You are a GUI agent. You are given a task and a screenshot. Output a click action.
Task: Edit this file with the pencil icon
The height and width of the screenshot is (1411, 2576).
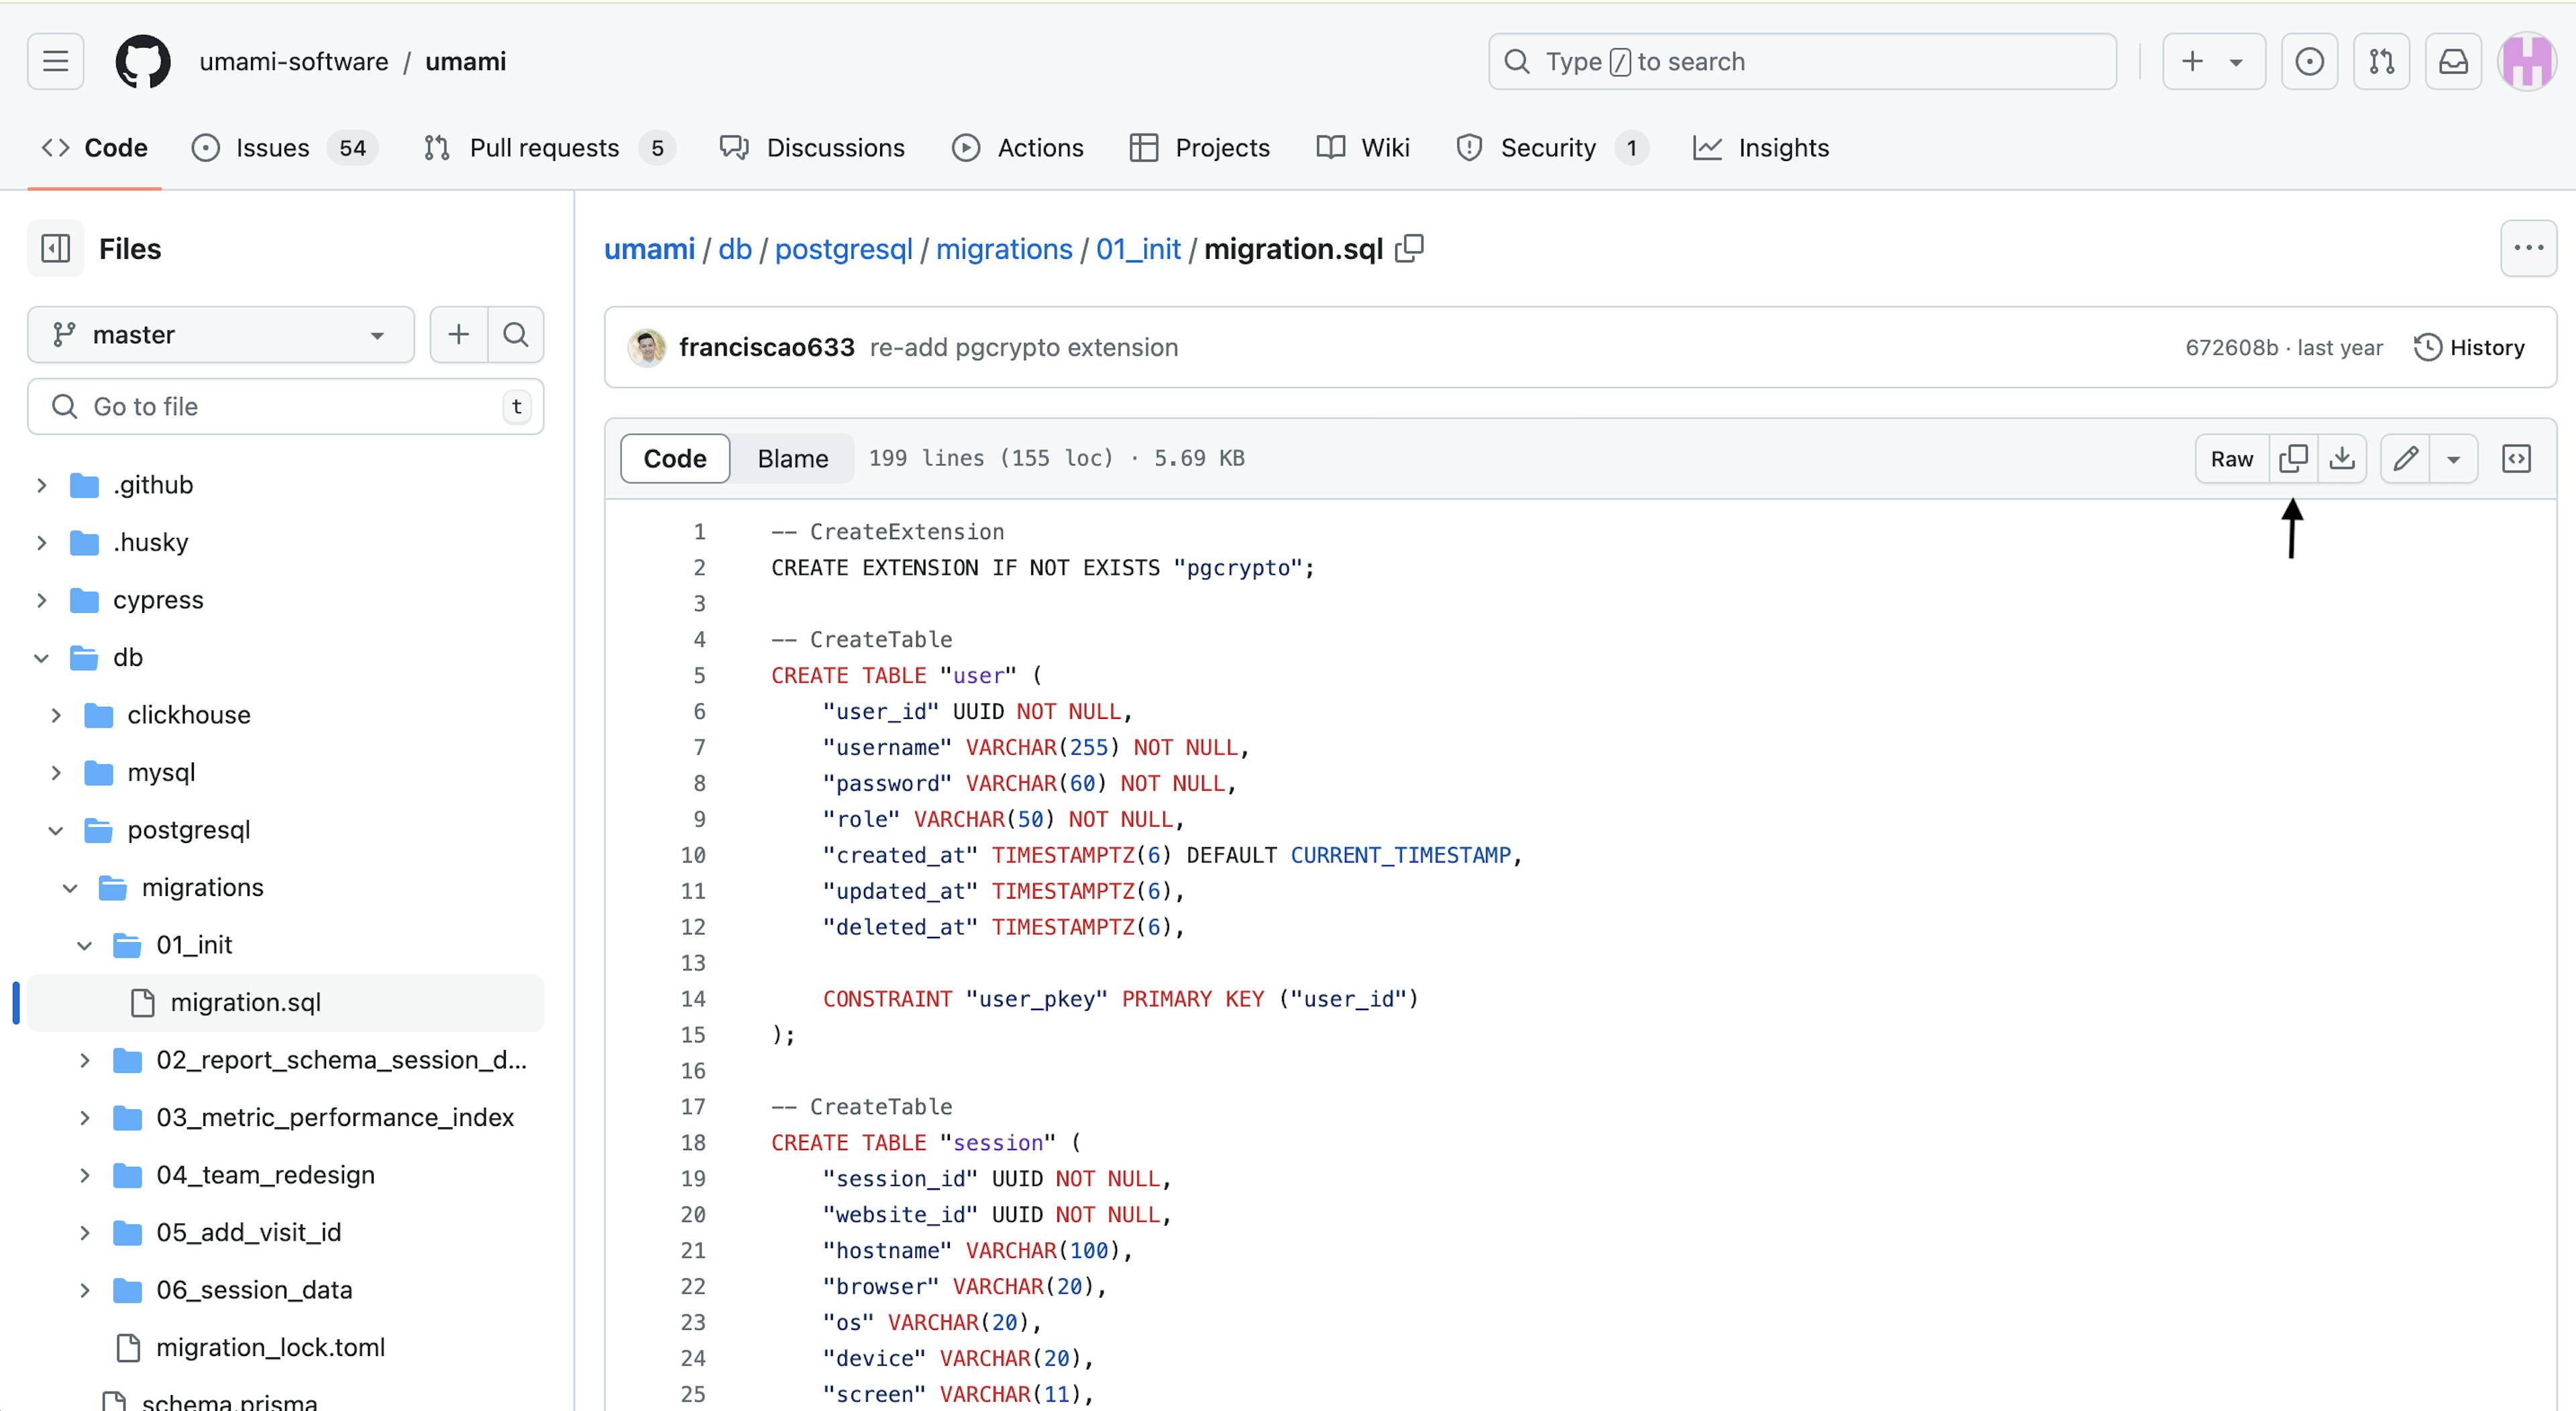(2405, 458)
